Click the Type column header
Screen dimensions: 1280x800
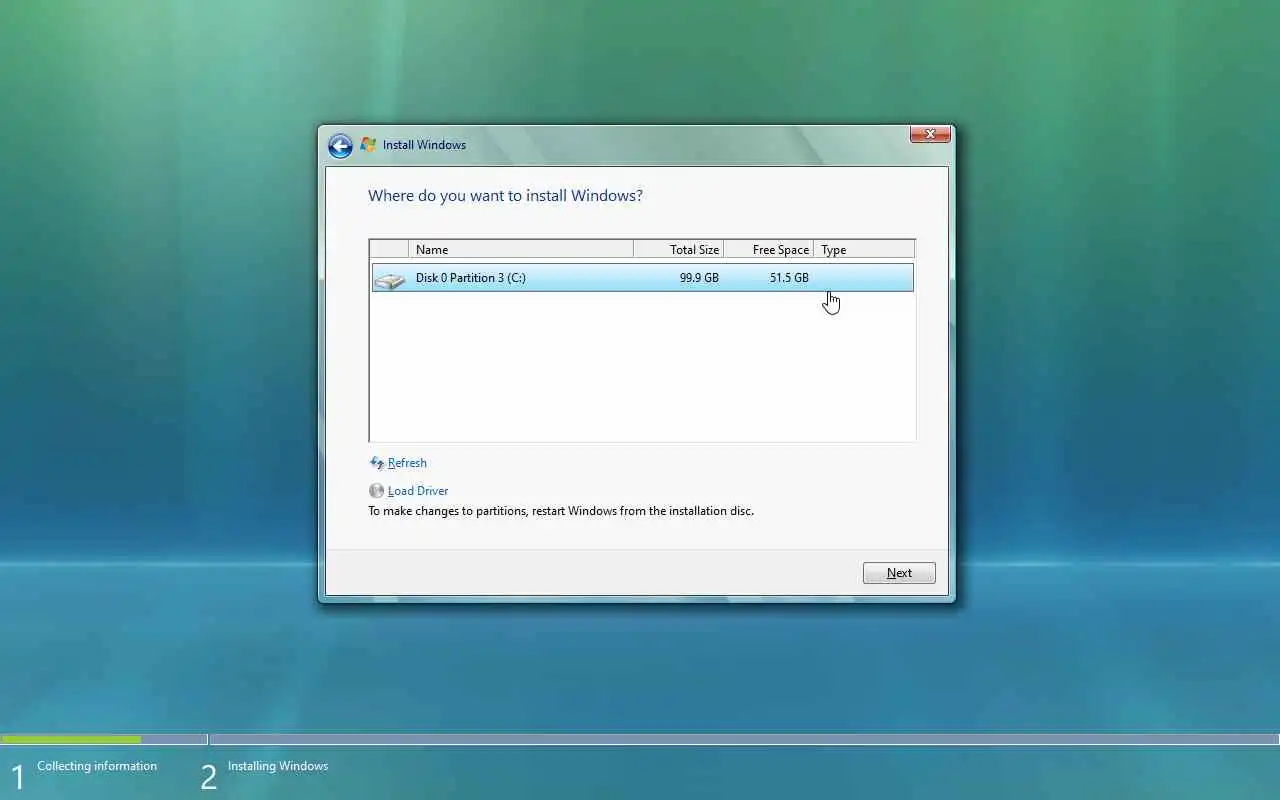tap(864, 250)
